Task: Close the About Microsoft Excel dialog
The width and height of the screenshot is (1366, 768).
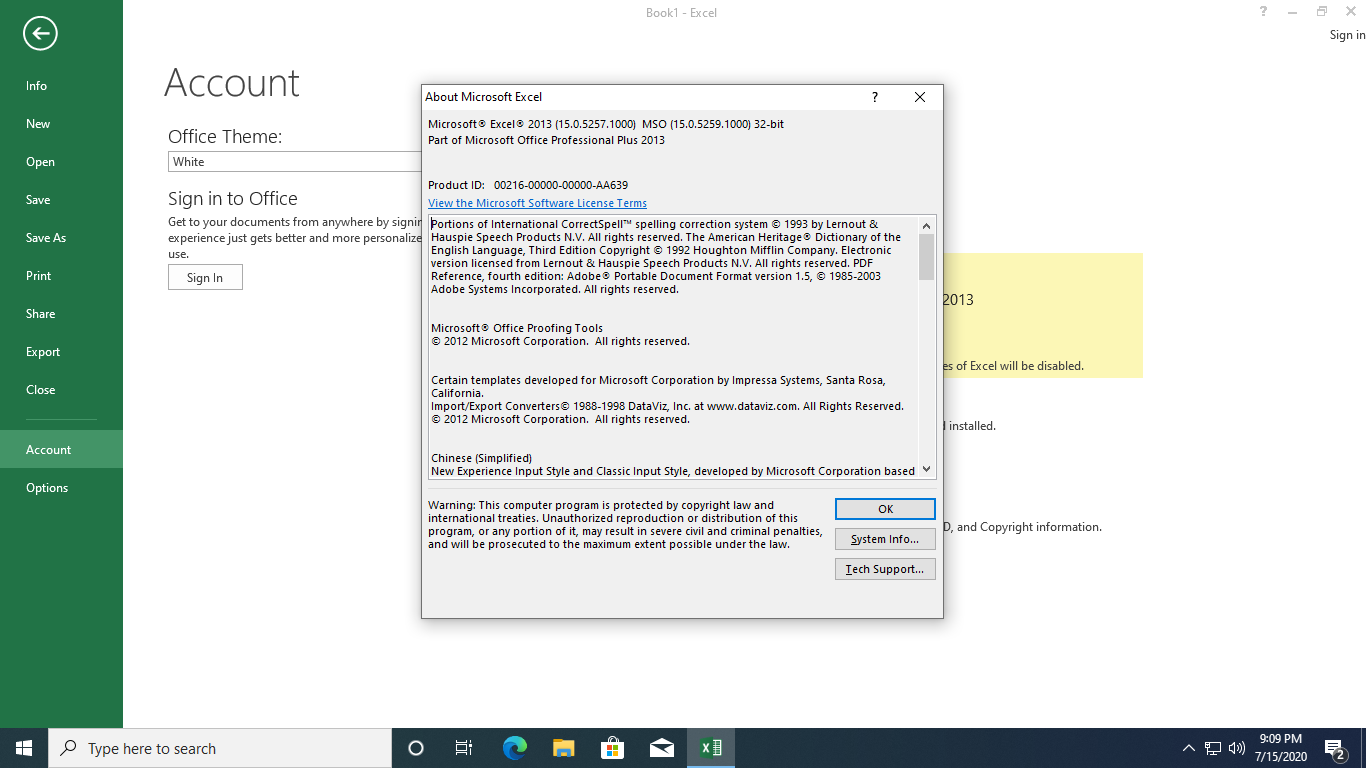Action: click(920, 97)
